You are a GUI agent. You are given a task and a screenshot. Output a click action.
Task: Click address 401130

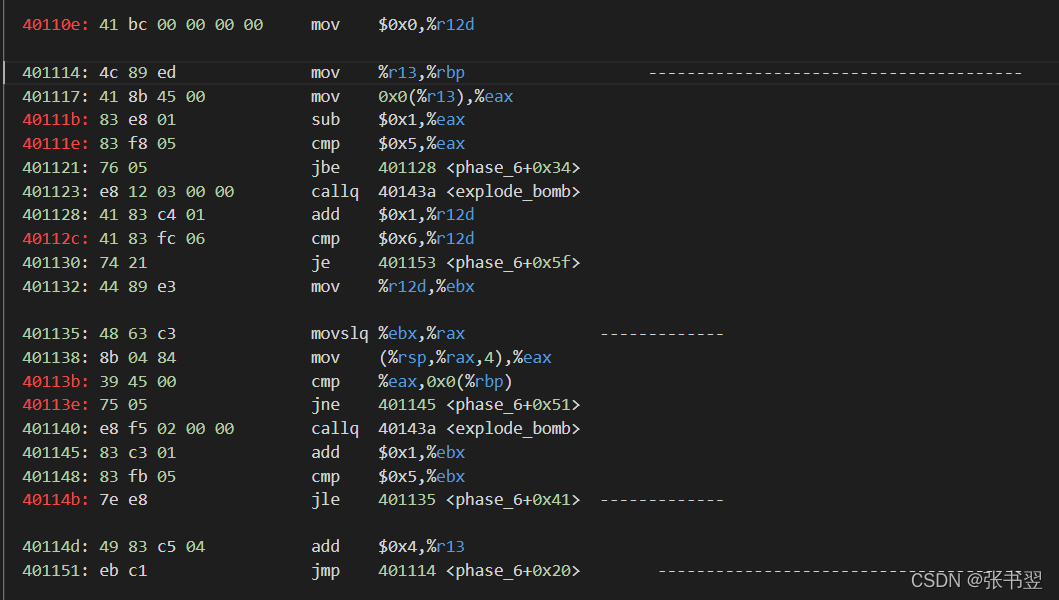pyautogui.click(x=55, y=263)
